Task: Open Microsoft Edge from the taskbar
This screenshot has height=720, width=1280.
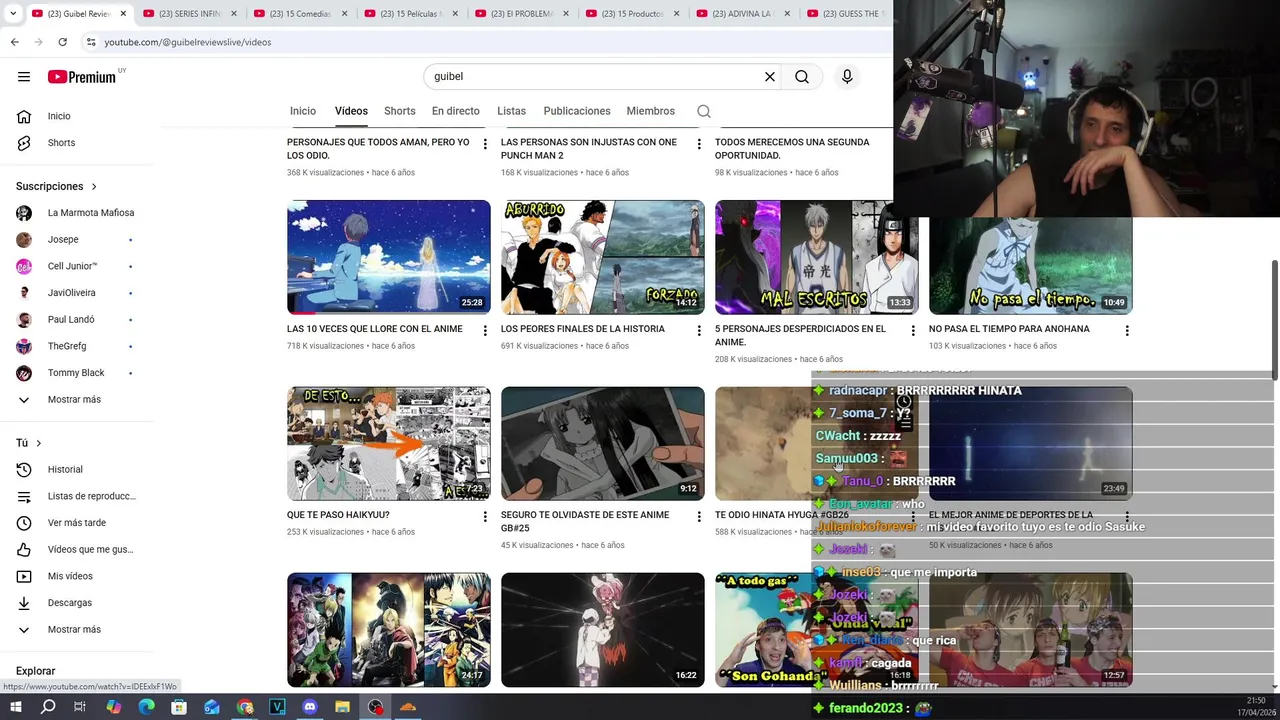Action: pyautogui.click(x=146, y=707)
